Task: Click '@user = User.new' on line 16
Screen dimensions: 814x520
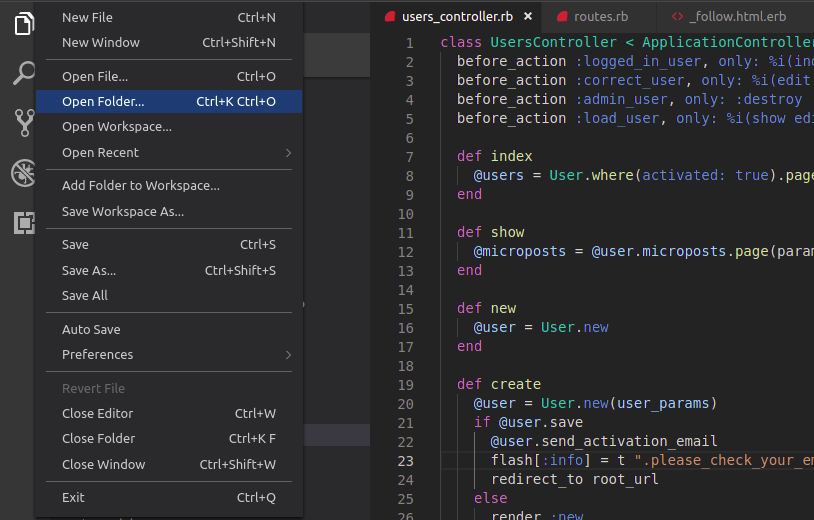Action: tap(541, 327)
